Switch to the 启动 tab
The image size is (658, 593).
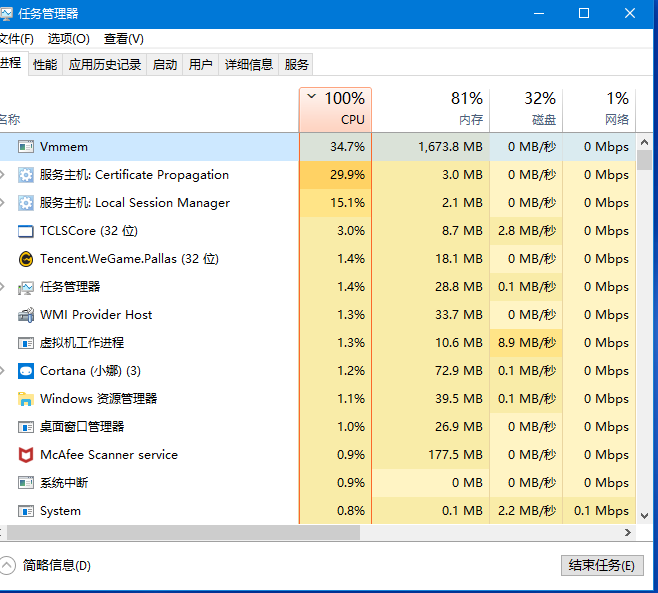point(164,65)
